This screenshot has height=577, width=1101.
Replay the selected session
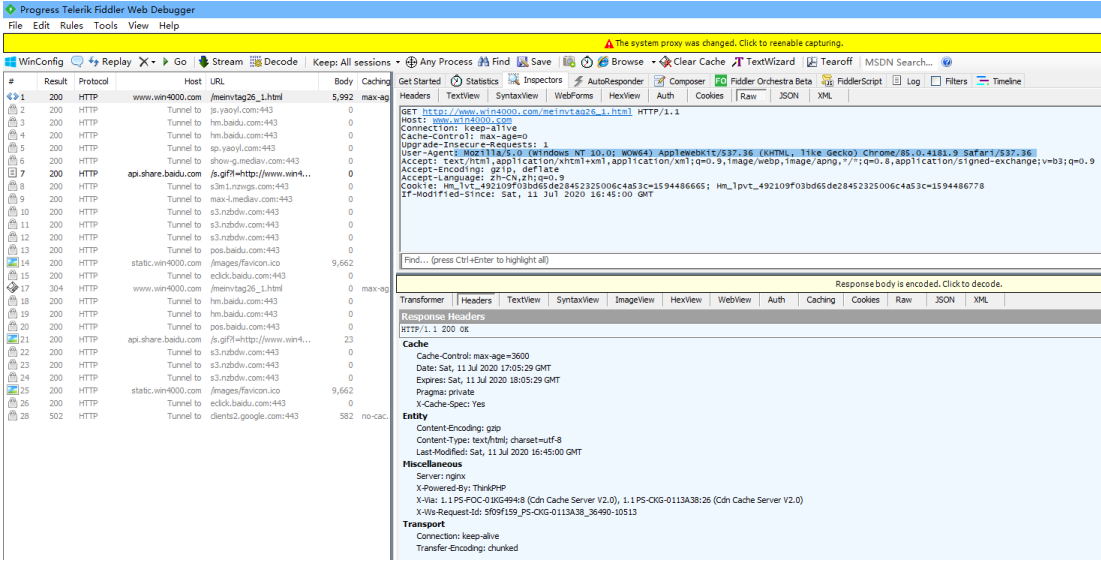click(x=110, y=62)
